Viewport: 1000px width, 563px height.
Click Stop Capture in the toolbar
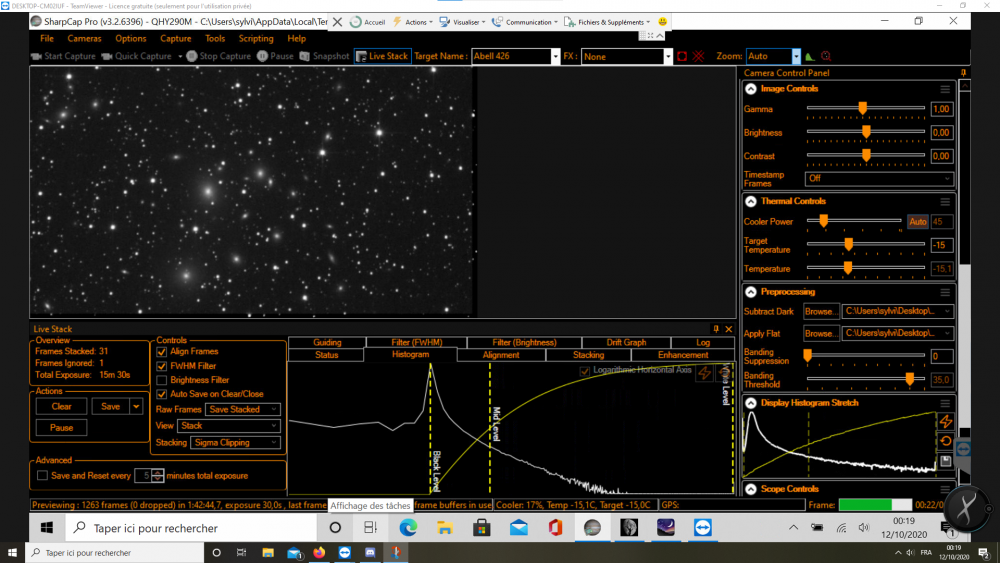(219, 56)
